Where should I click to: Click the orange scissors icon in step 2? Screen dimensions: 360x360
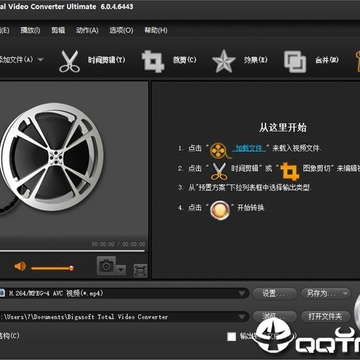219,171
